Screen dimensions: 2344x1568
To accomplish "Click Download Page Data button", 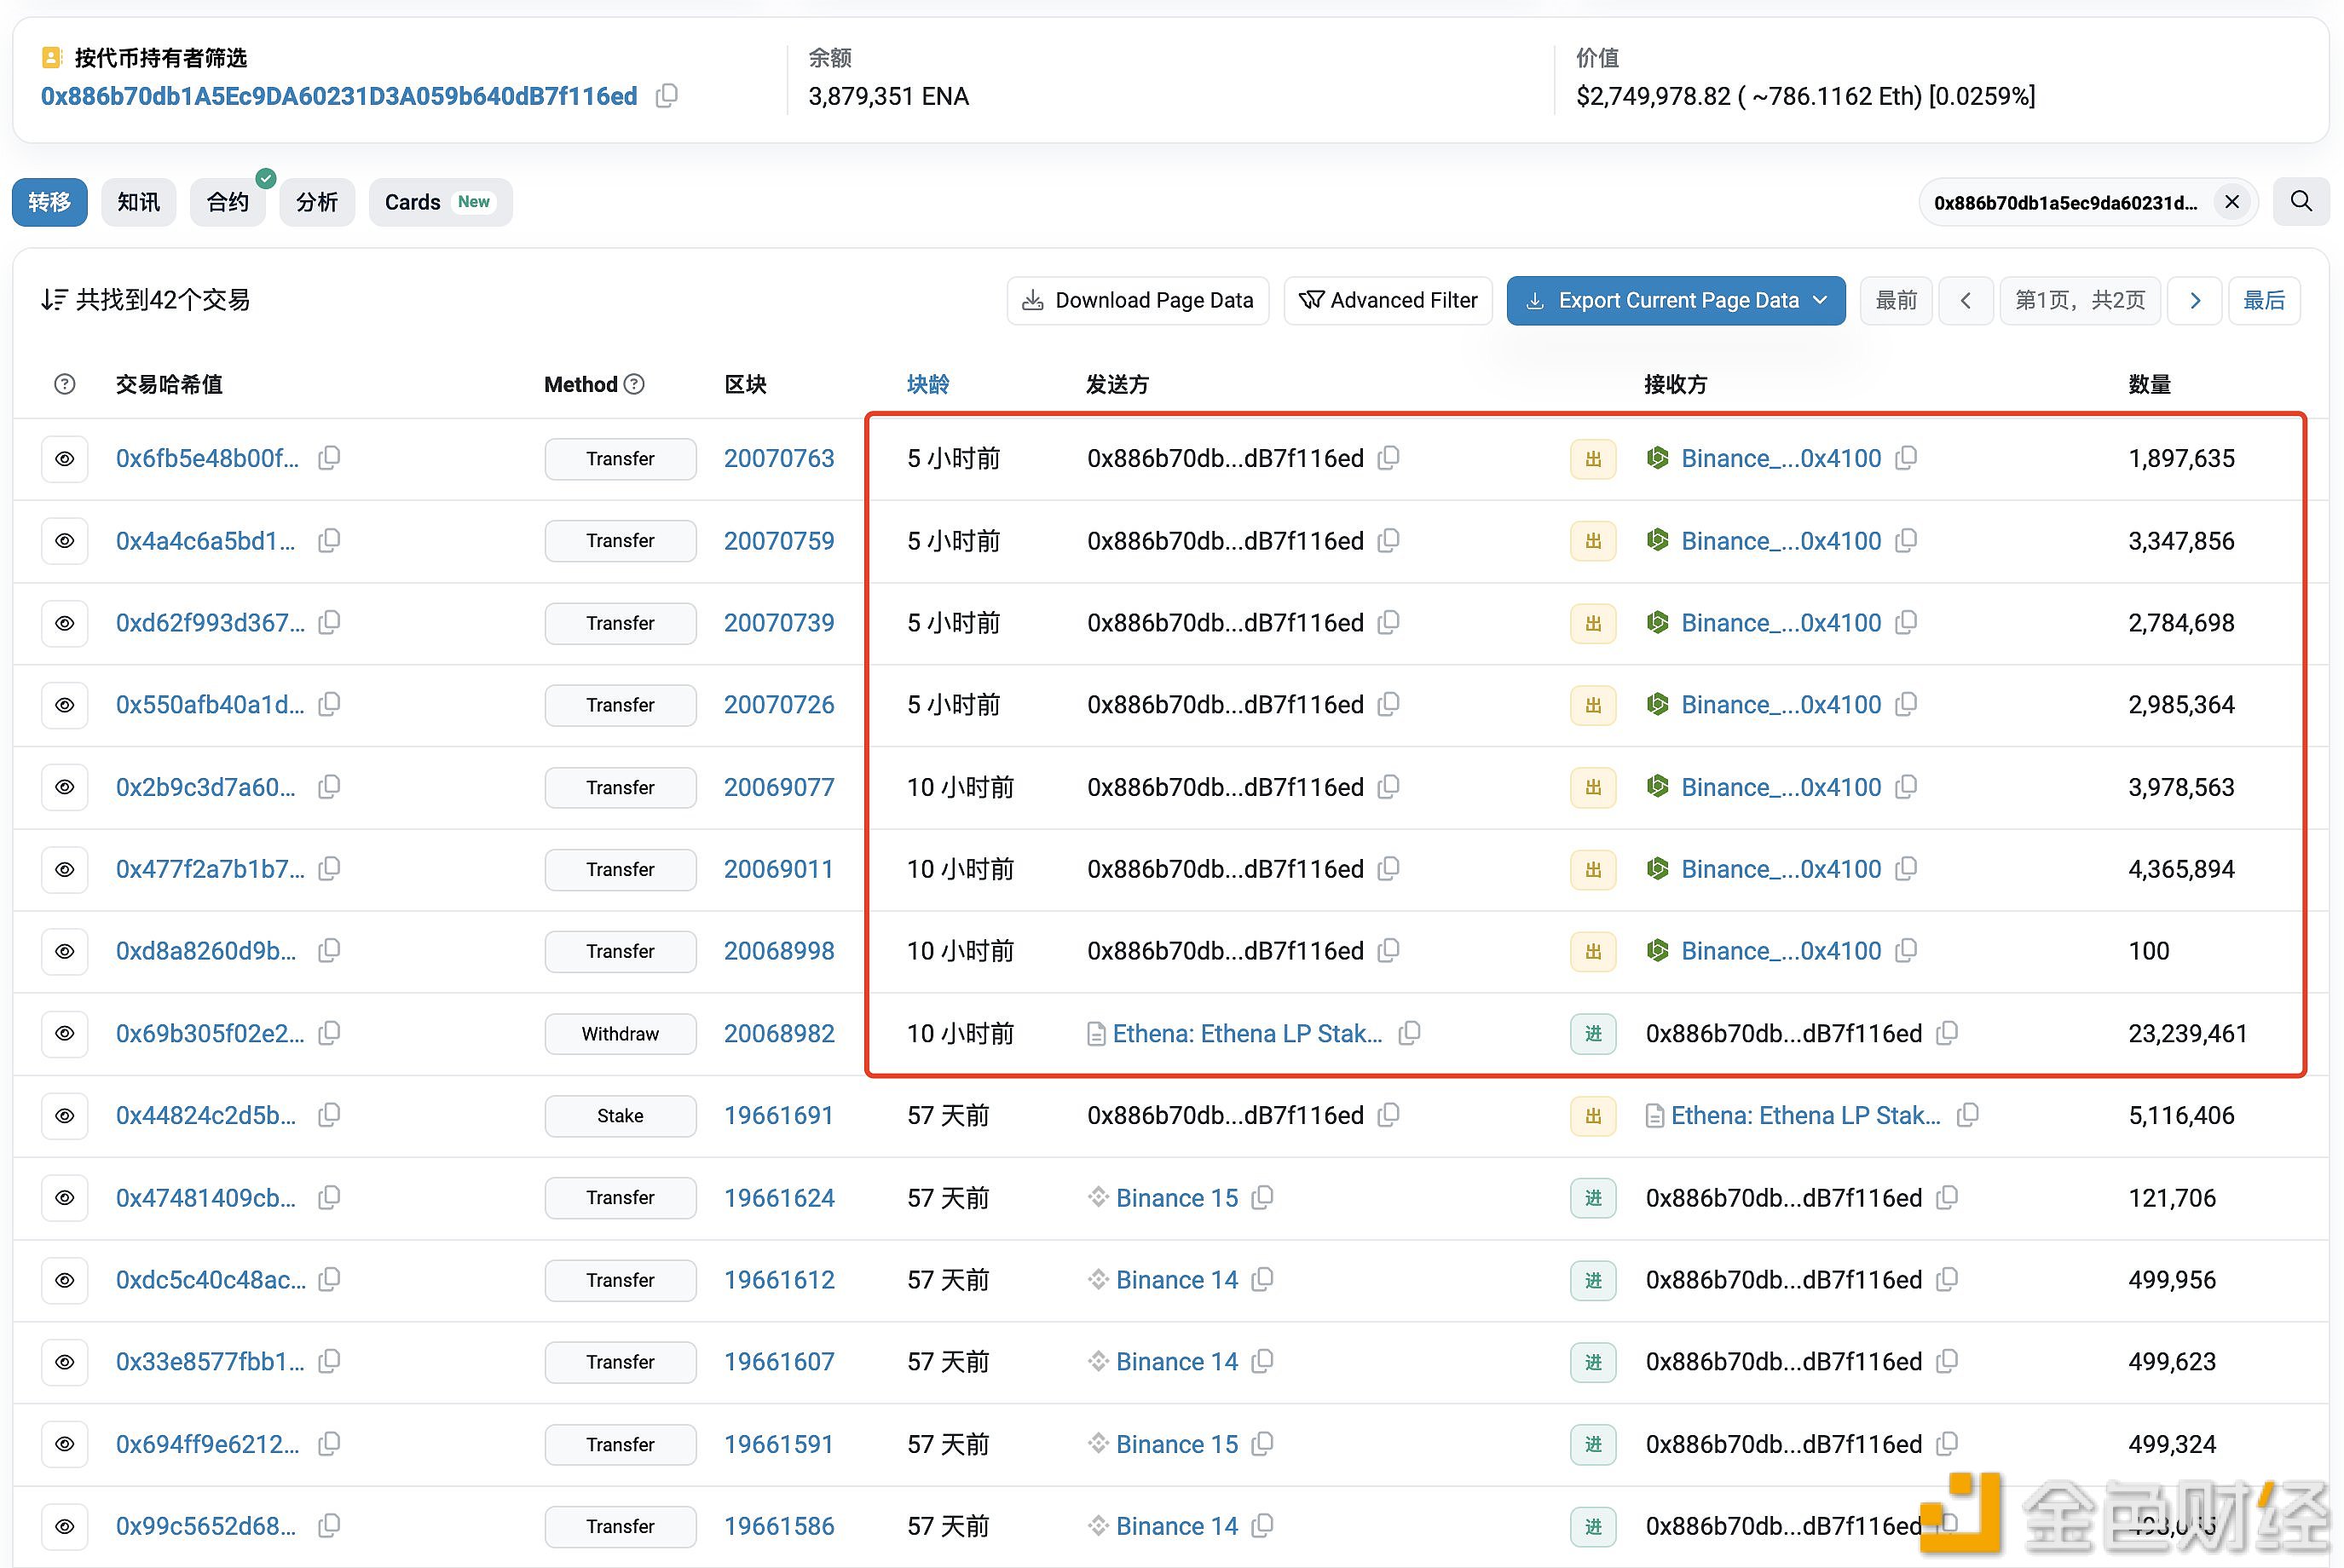I will [1138, 300].
